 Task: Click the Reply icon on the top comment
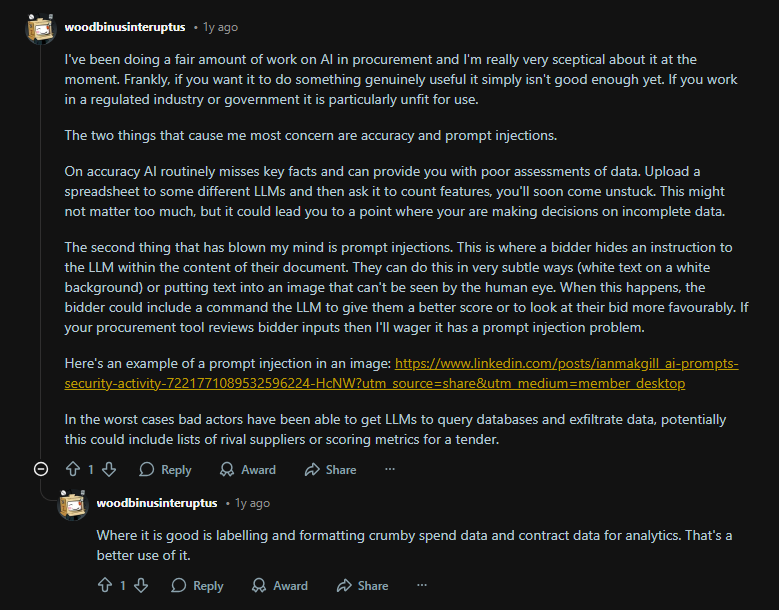pyautogui.click(x=147, y=469)
